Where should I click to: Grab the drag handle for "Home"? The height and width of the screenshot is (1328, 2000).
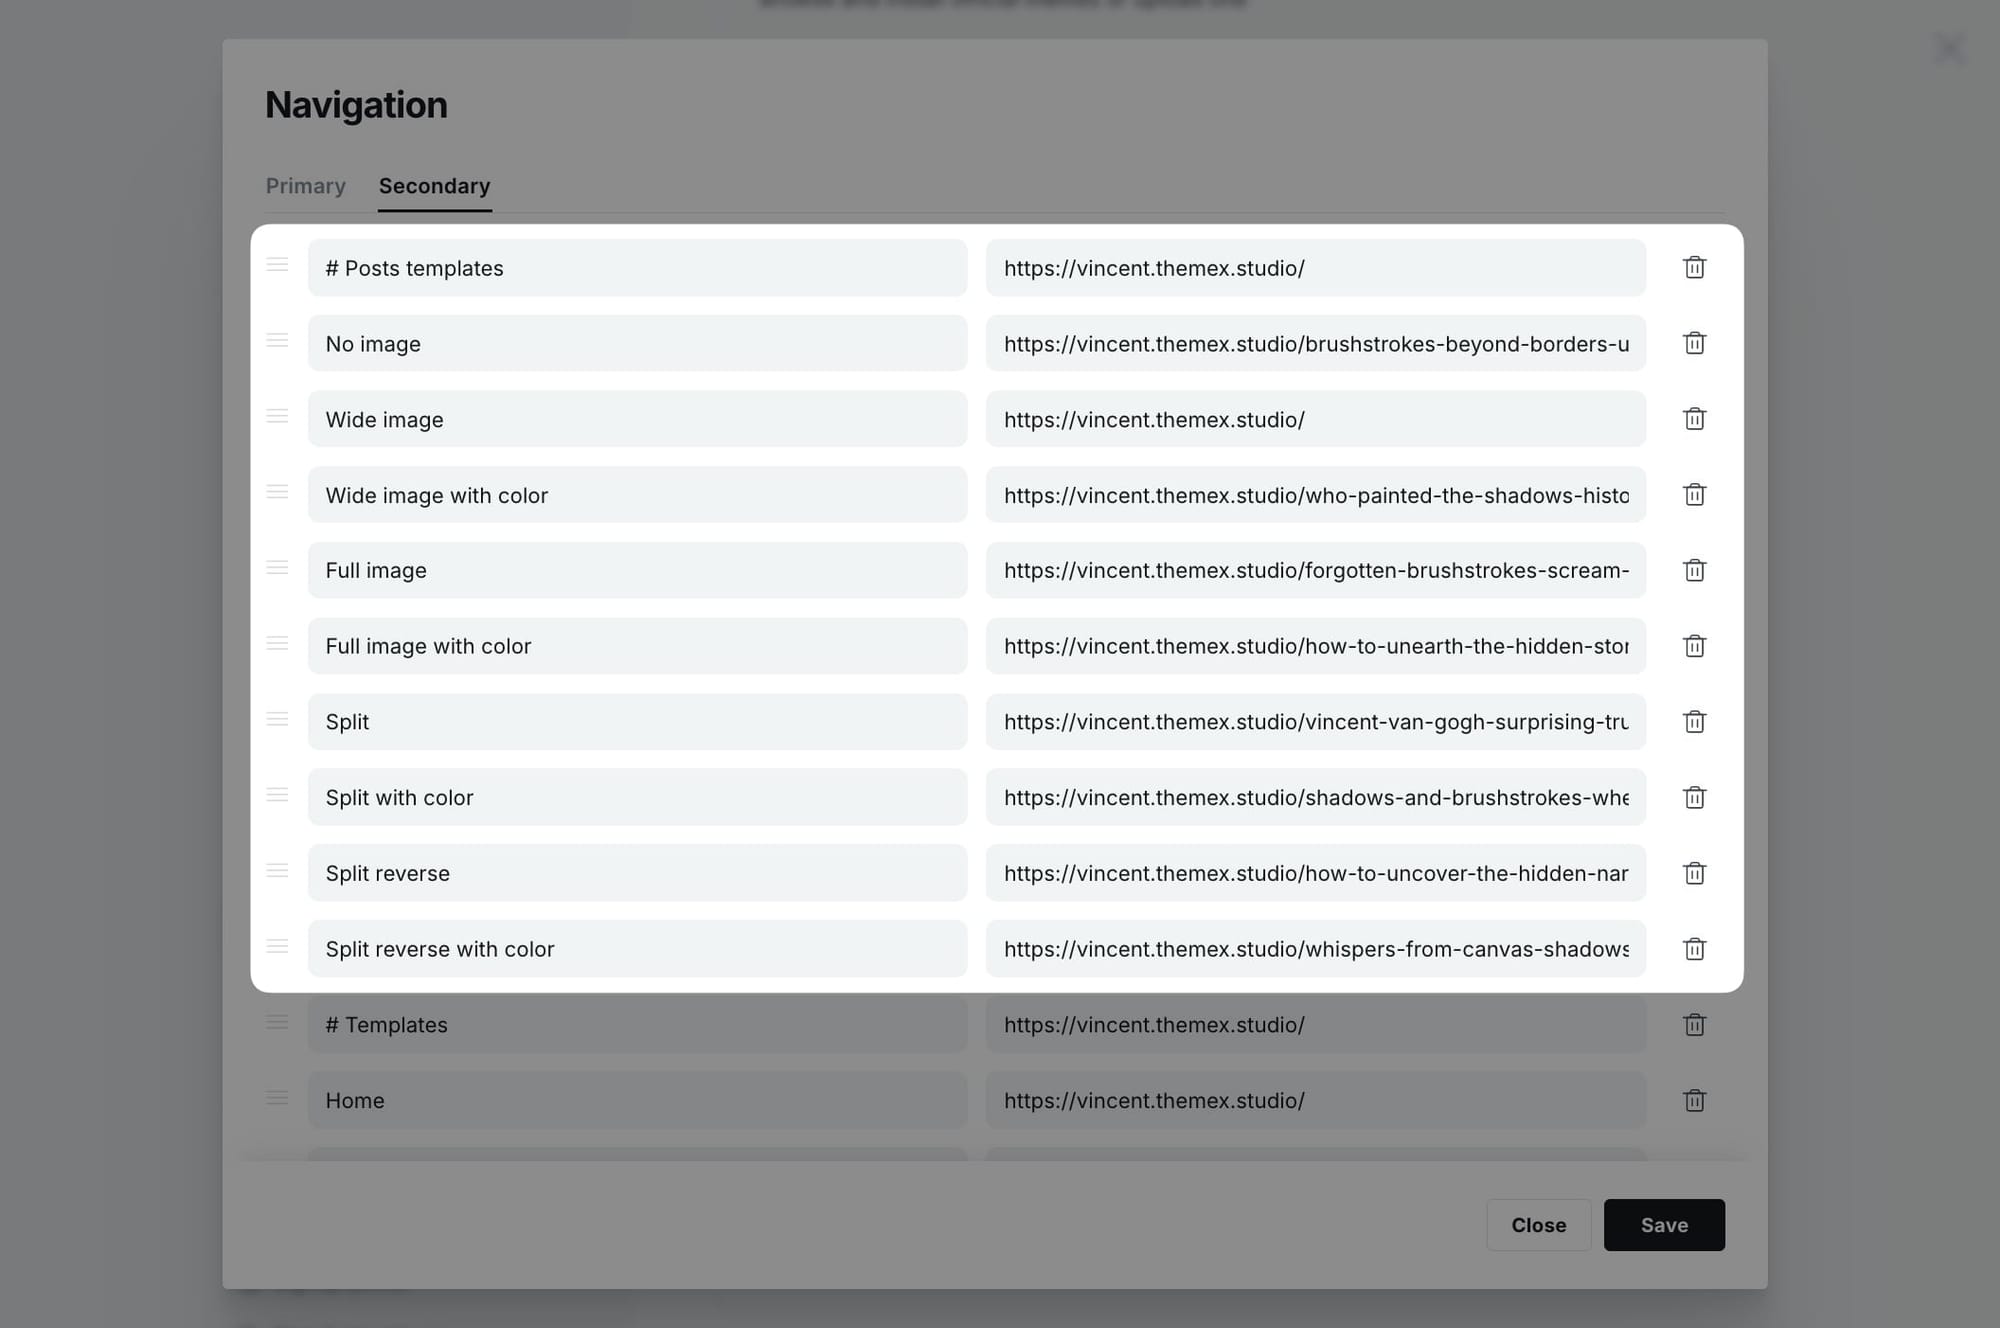pyautogui.click(x=278, y=1098)
